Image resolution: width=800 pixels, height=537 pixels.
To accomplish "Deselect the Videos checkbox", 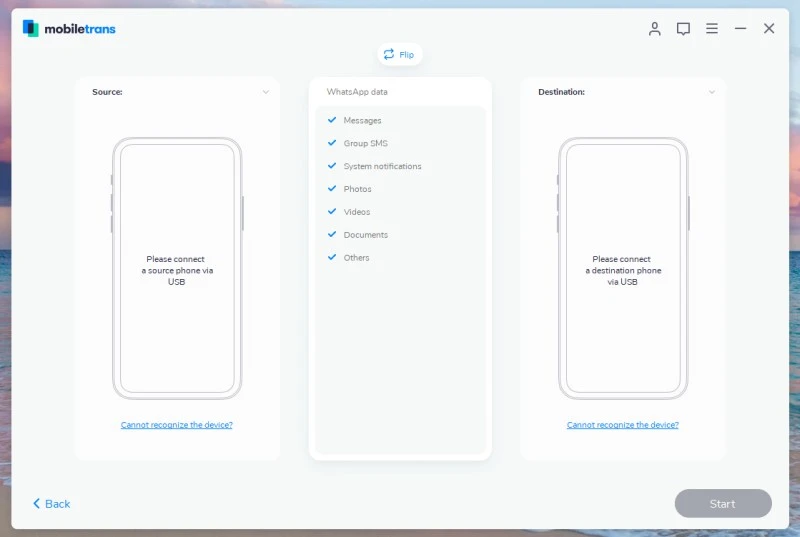I will point(332,212).
